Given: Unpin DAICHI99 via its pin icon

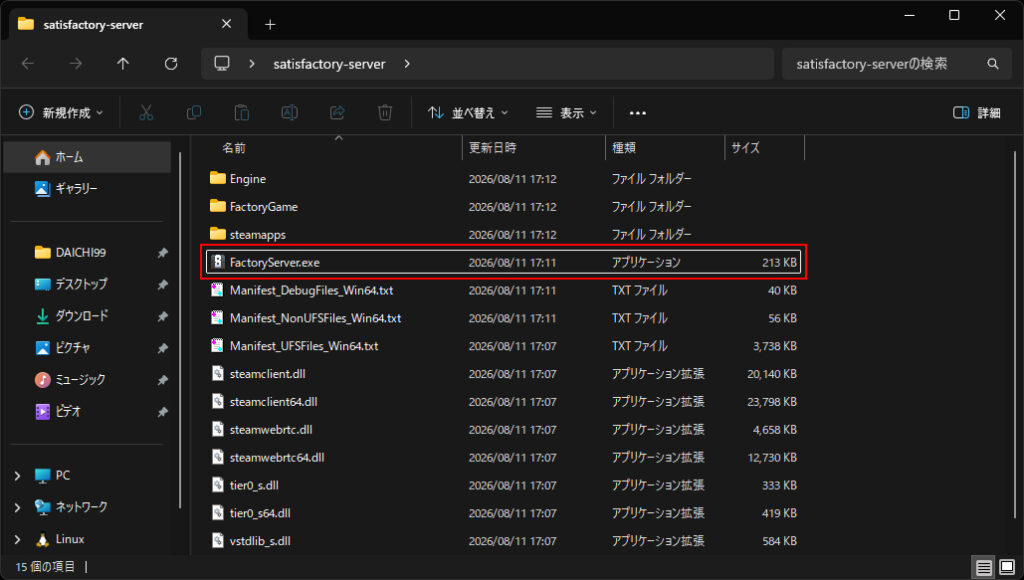Looking at the screenshot, I should click(x=163, y=253).
